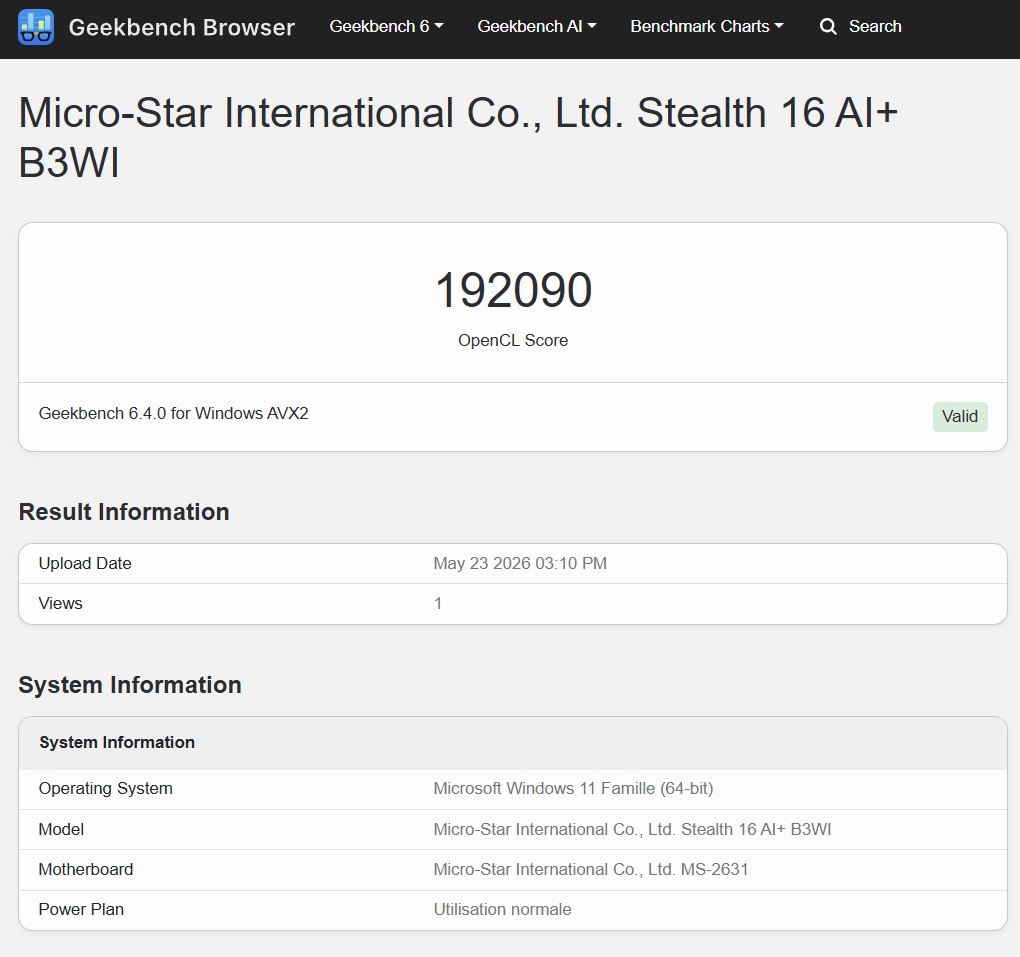Click the Power Plan row label
The width and height of the screenshot is (1020, 957).
pyautogui.click(x=81, y=910)
